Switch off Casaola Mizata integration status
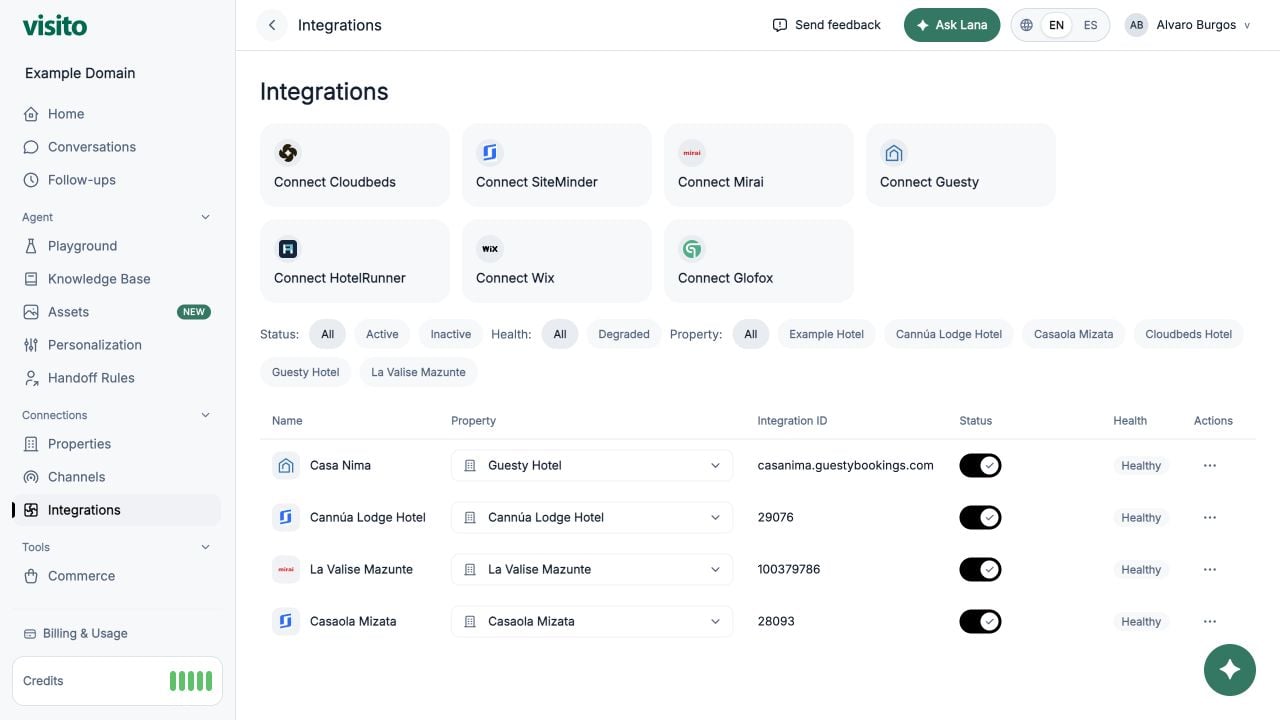Screen dimensions: 1280x720 click(980, 621)
